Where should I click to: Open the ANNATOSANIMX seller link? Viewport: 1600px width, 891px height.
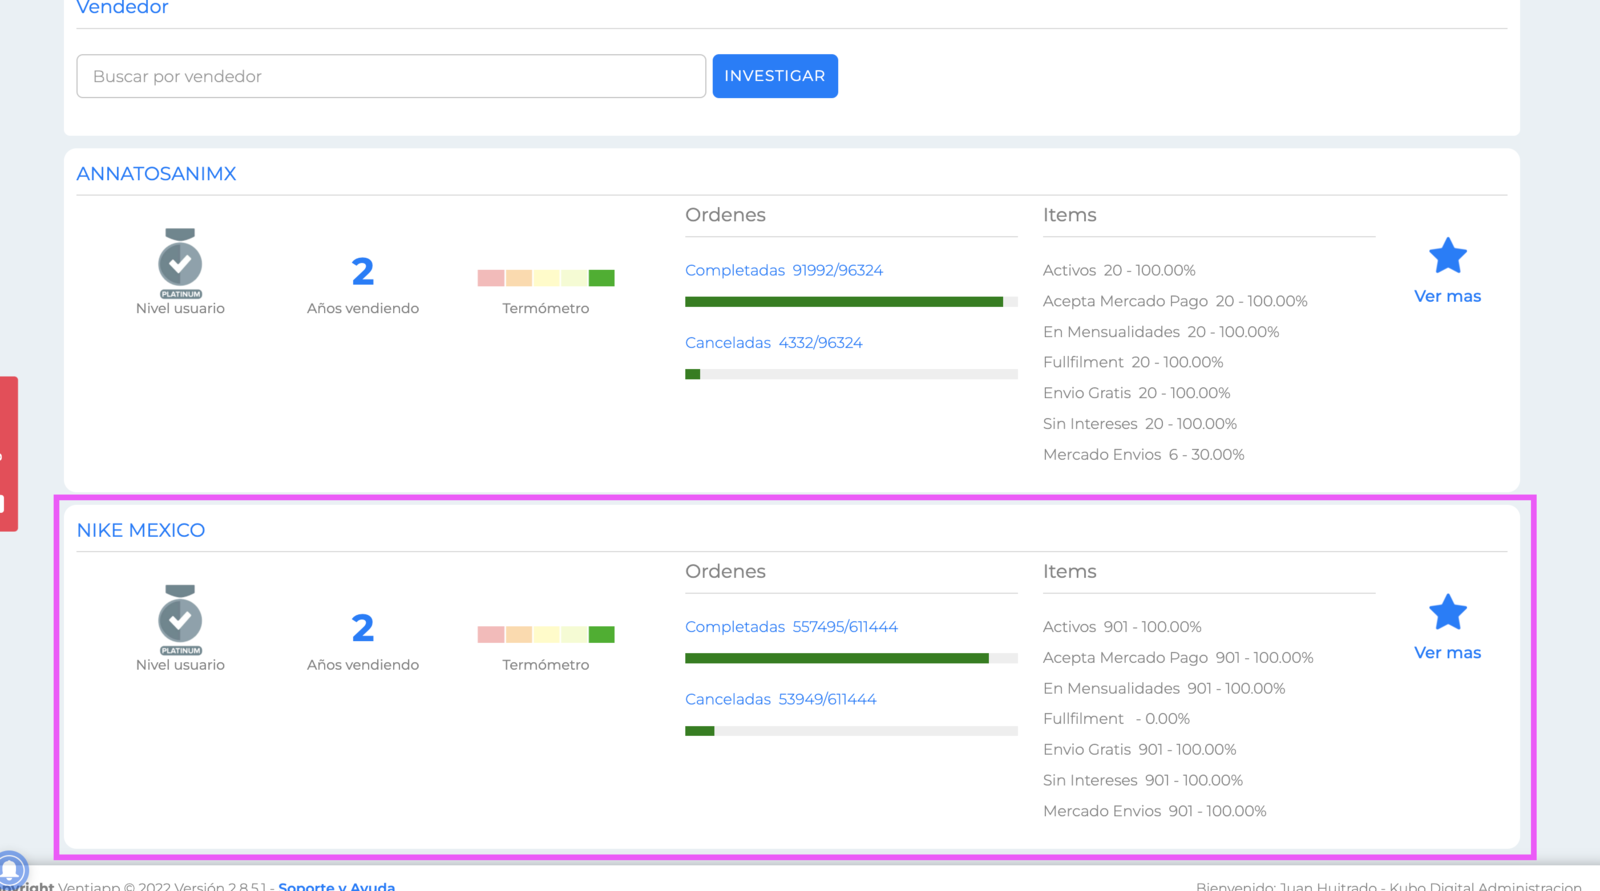click(x=157, y=174)
